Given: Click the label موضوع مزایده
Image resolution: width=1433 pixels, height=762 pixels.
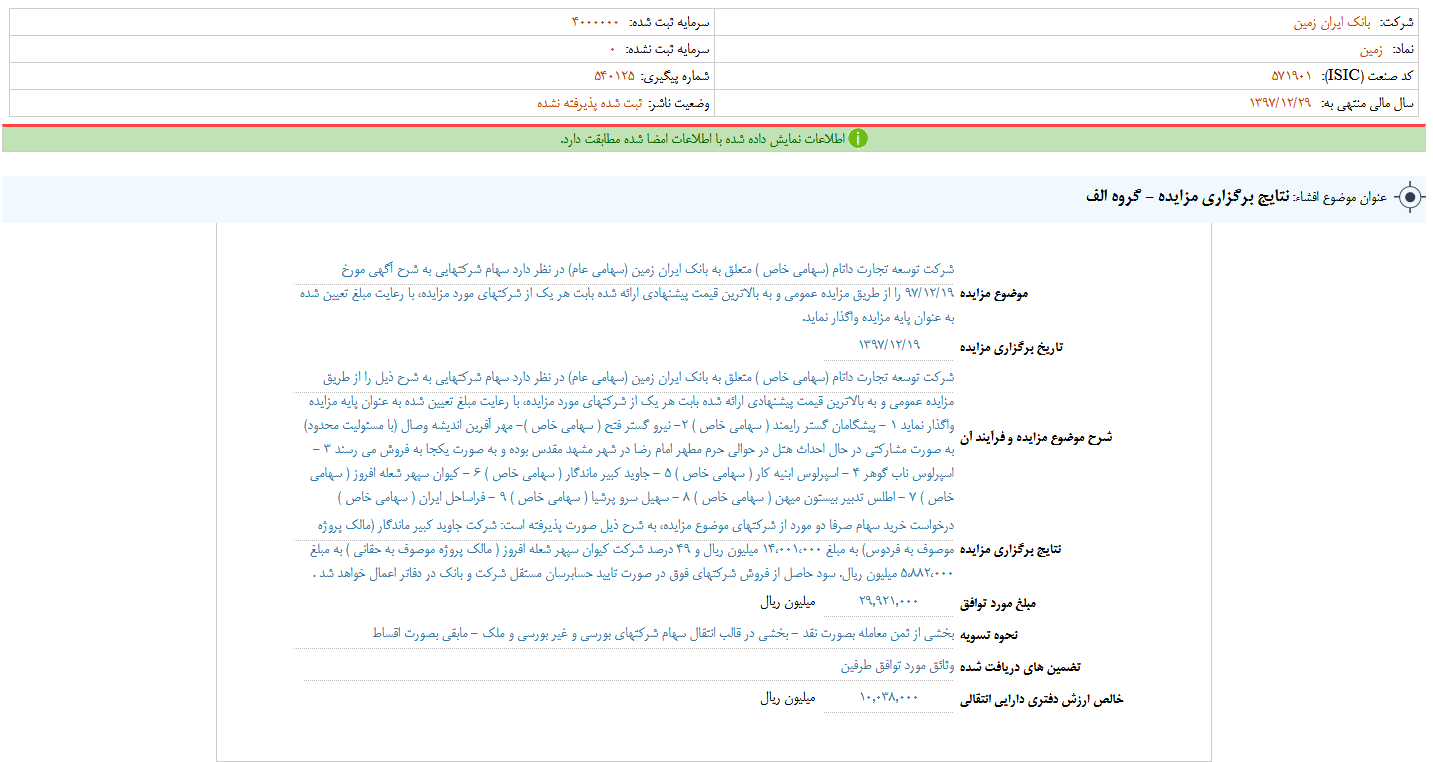Looking at the screenshot, I should 994,293.
